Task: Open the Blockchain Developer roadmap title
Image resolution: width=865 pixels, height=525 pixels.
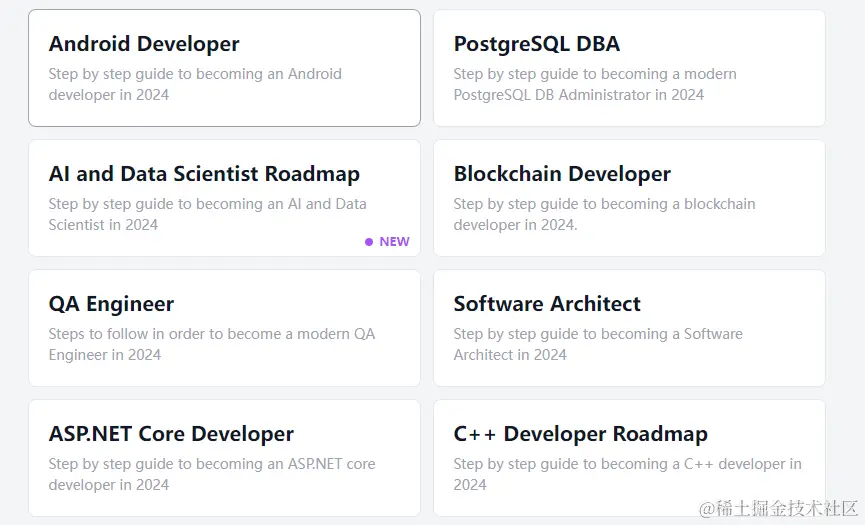Action: 562,174
